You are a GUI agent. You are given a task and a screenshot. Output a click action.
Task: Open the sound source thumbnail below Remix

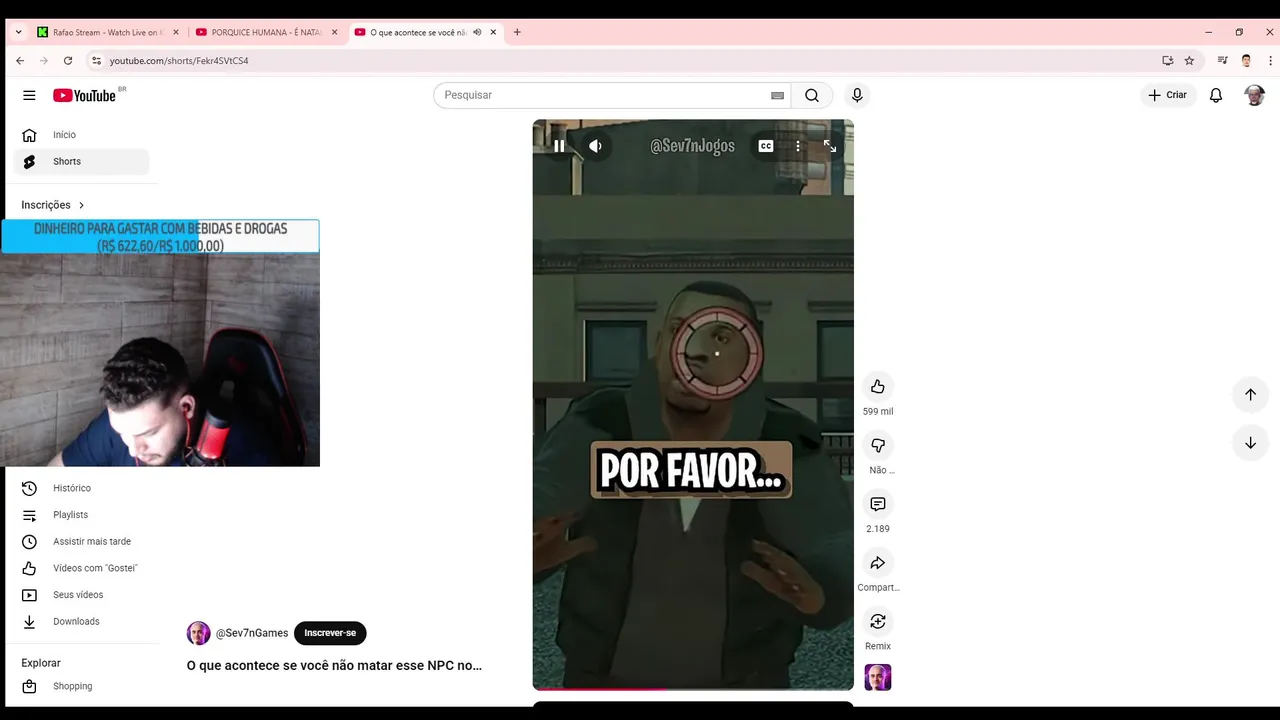[x=878, y=677]
